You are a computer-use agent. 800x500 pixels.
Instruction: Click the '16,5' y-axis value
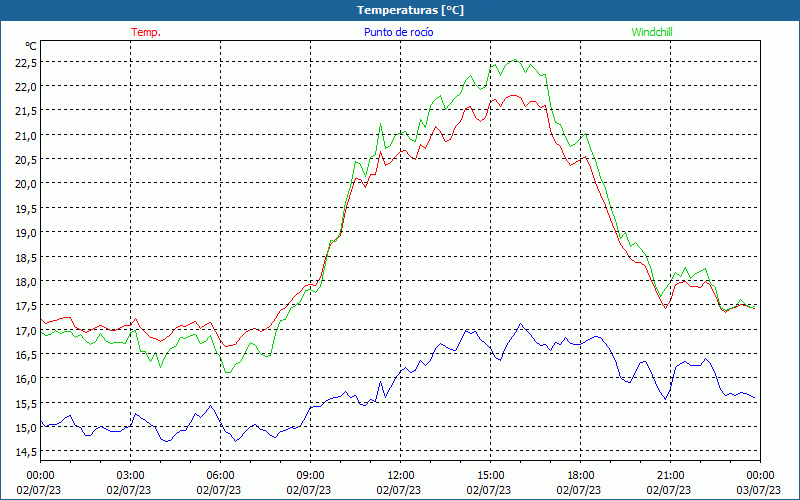[x=26, y=354]
